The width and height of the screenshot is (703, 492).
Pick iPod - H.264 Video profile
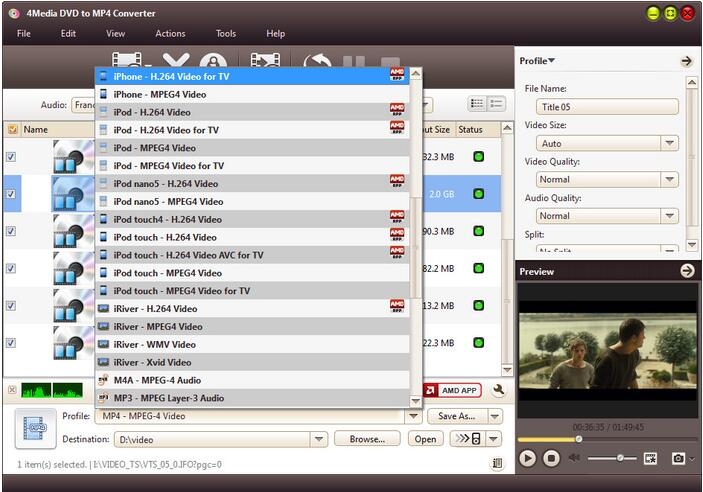(x=252, y=112)
